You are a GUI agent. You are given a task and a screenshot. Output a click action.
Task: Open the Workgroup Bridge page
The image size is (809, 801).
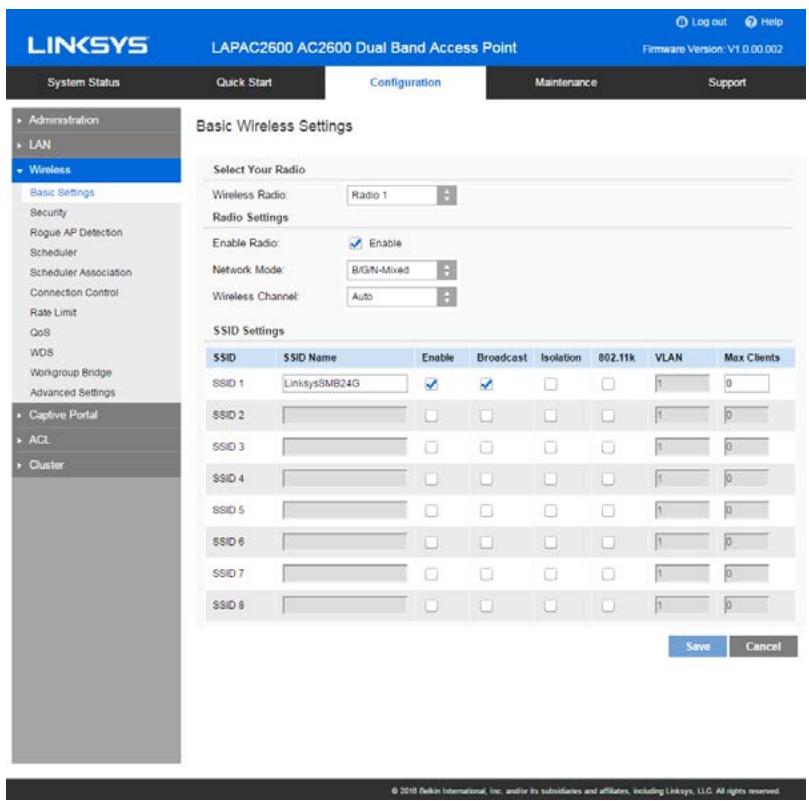click(71, 373)
